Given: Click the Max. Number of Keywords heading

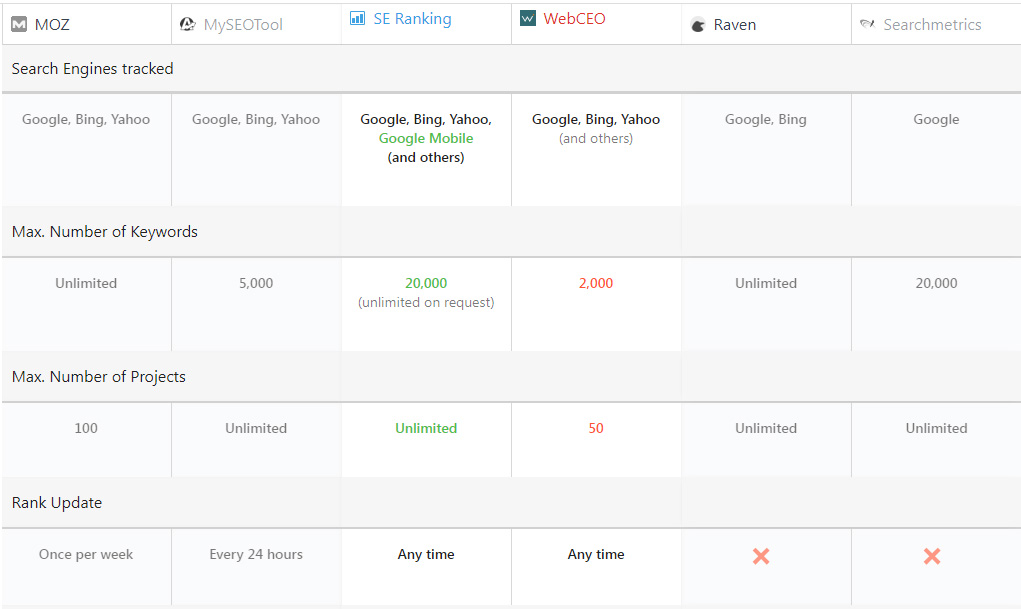Looking at the screenshot, I should [x=104, y=232].
